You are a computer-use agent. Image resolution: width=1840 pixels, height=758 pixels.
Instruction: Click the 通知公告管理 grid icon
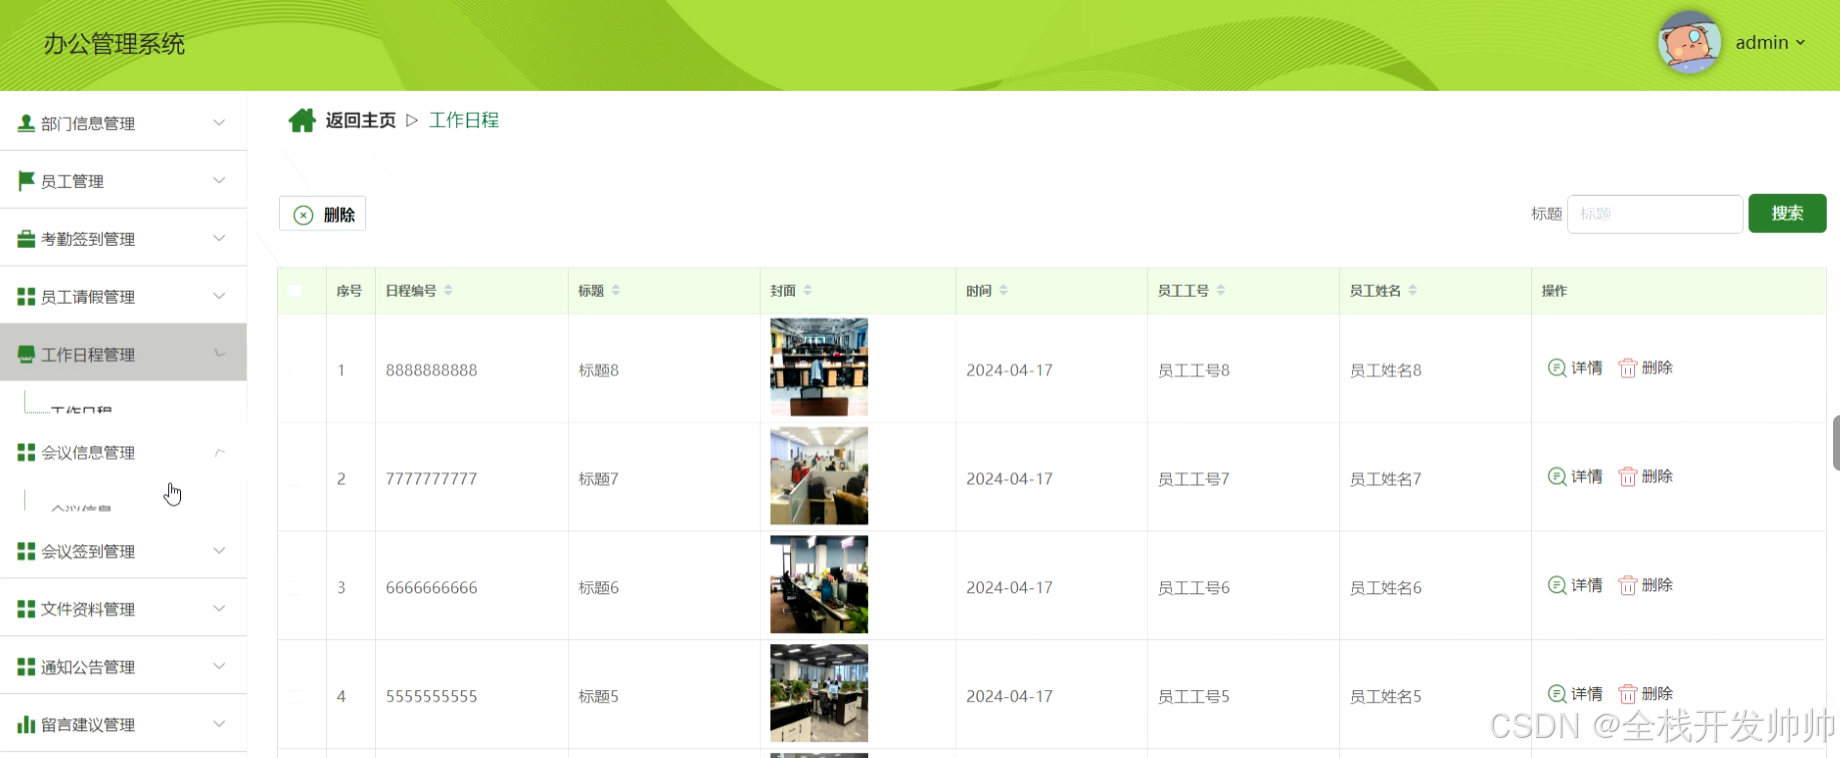[26, 667]
